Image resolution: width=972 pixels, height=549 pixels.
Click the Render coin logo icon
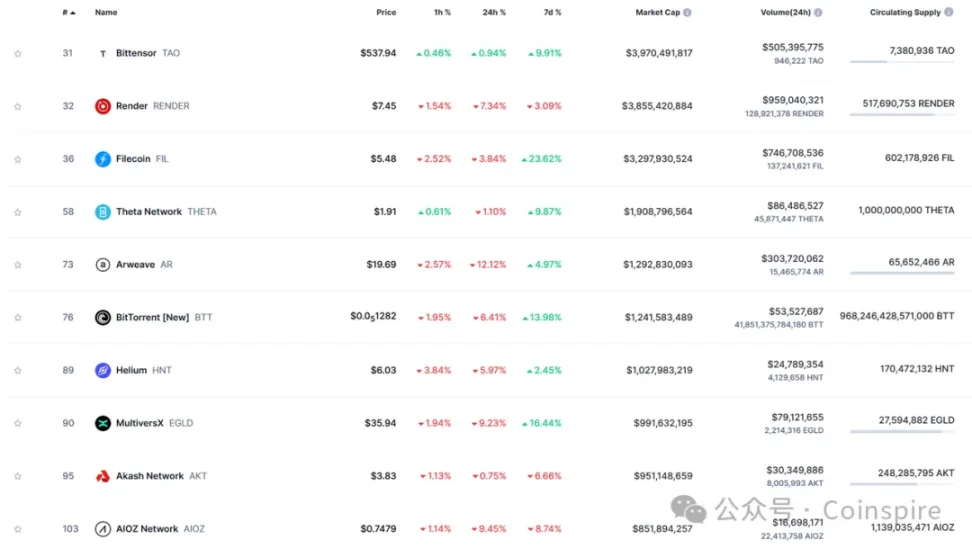pyautogui.click(x=103, y=106)
